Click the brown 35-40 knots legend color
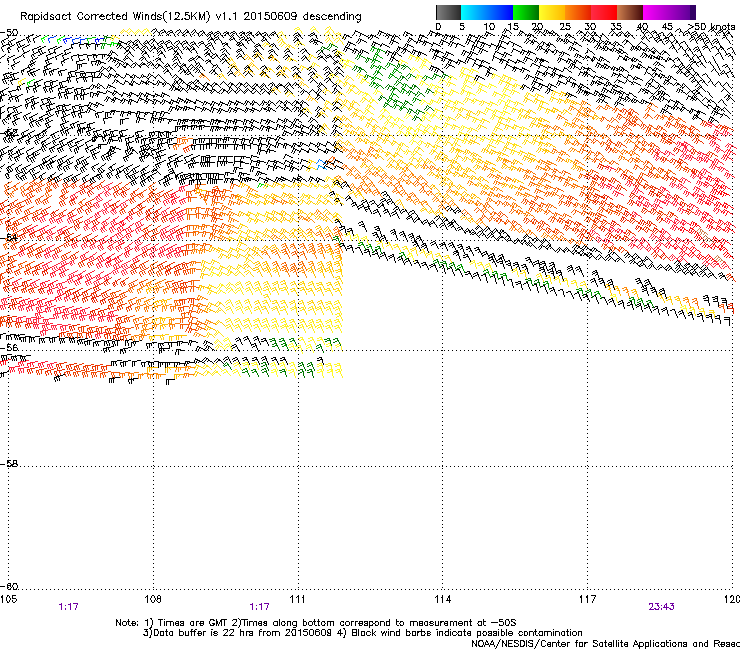The image size is (740, 650). pyautogui.click(x=630, y=12)
